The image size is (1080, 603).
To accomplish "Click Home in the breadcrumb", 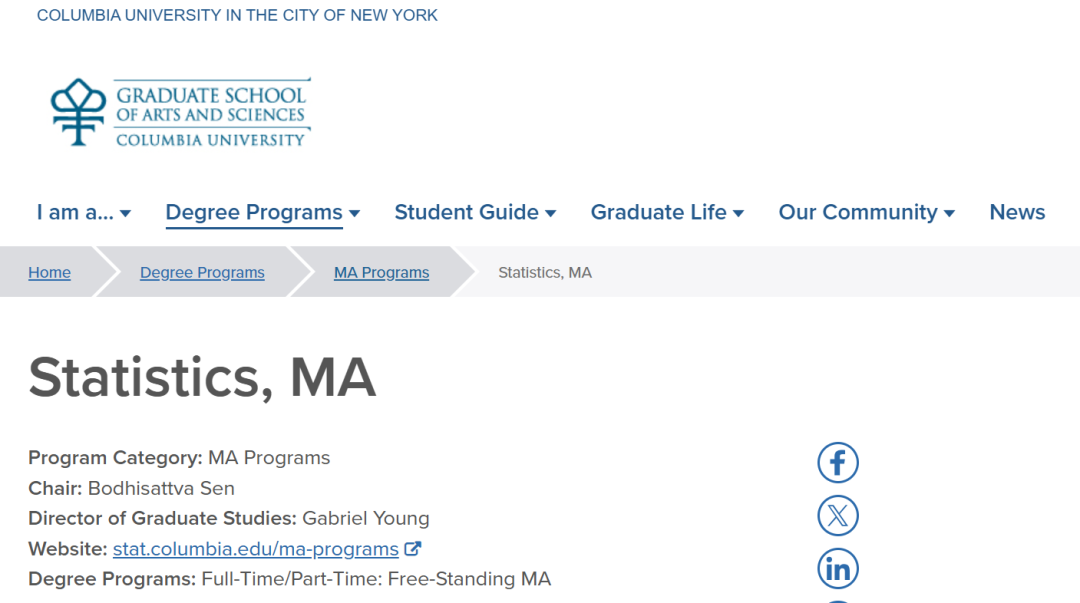I will point(49,273).
